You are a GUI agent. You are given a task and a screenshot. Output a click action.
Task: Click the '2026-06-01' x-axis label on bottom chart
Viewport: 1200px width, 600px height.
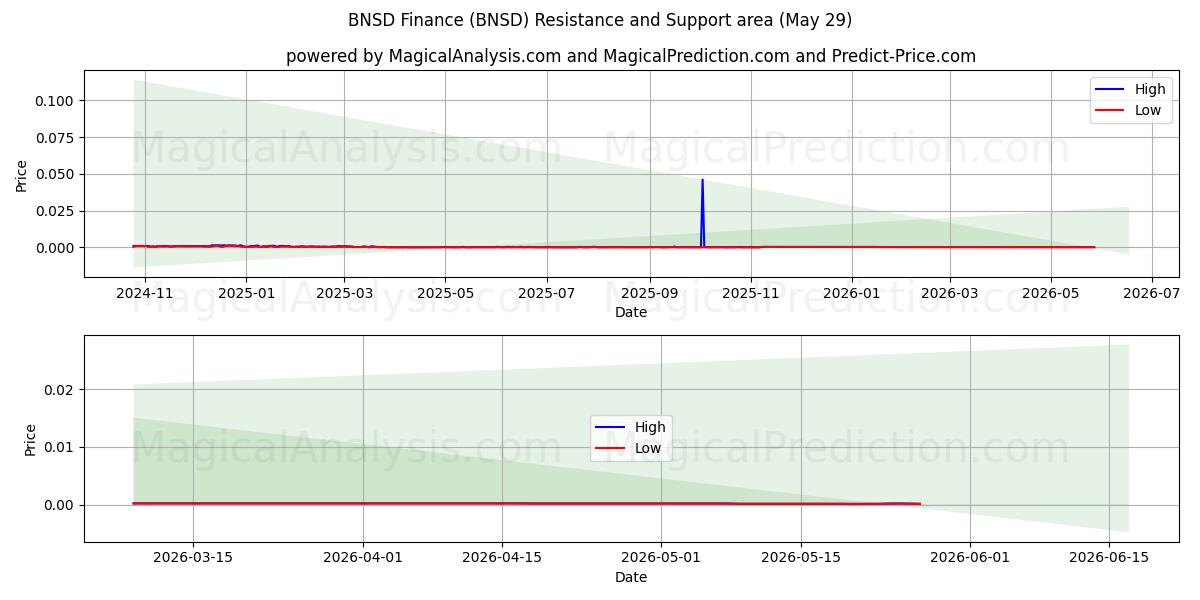click(x=970, y=558)
